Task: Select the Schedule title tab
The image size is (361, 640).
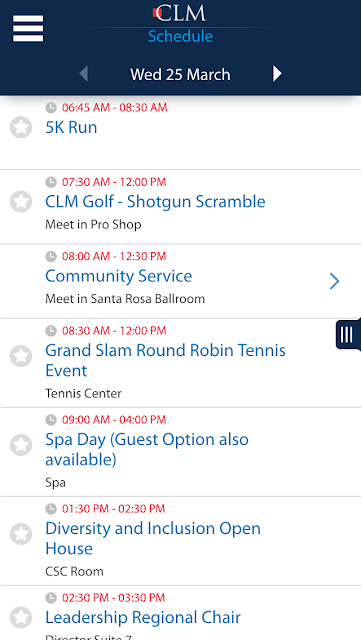Action: tap(180, 36)
